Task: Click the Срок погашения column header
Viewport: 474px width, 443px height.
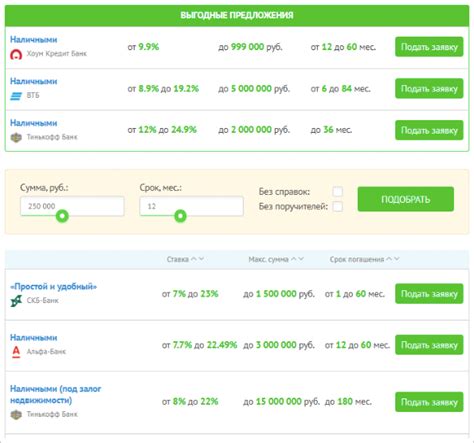Action: [x=357, y=259]
